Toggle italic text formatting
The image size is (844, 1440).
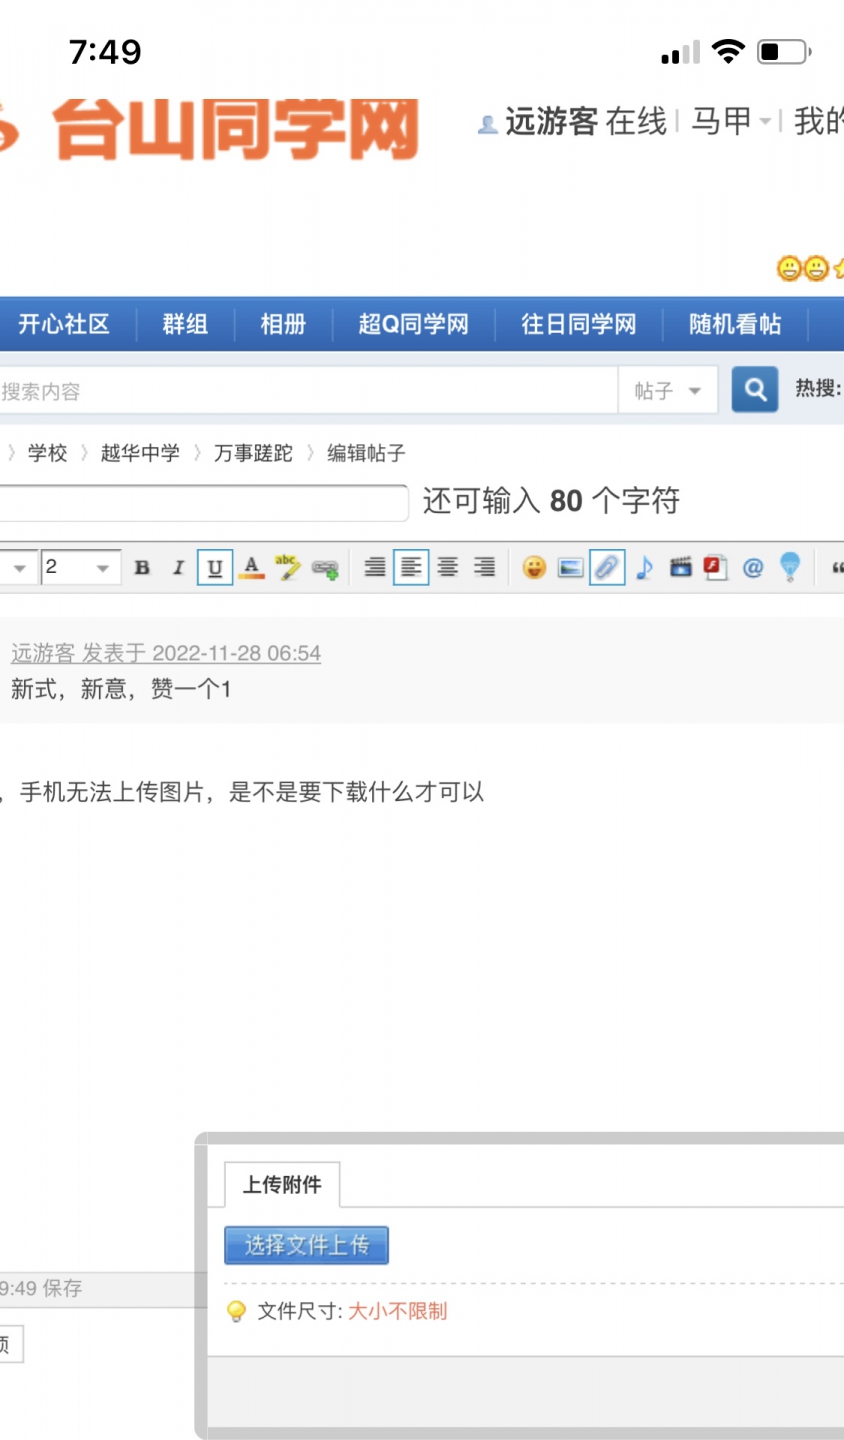178,568
